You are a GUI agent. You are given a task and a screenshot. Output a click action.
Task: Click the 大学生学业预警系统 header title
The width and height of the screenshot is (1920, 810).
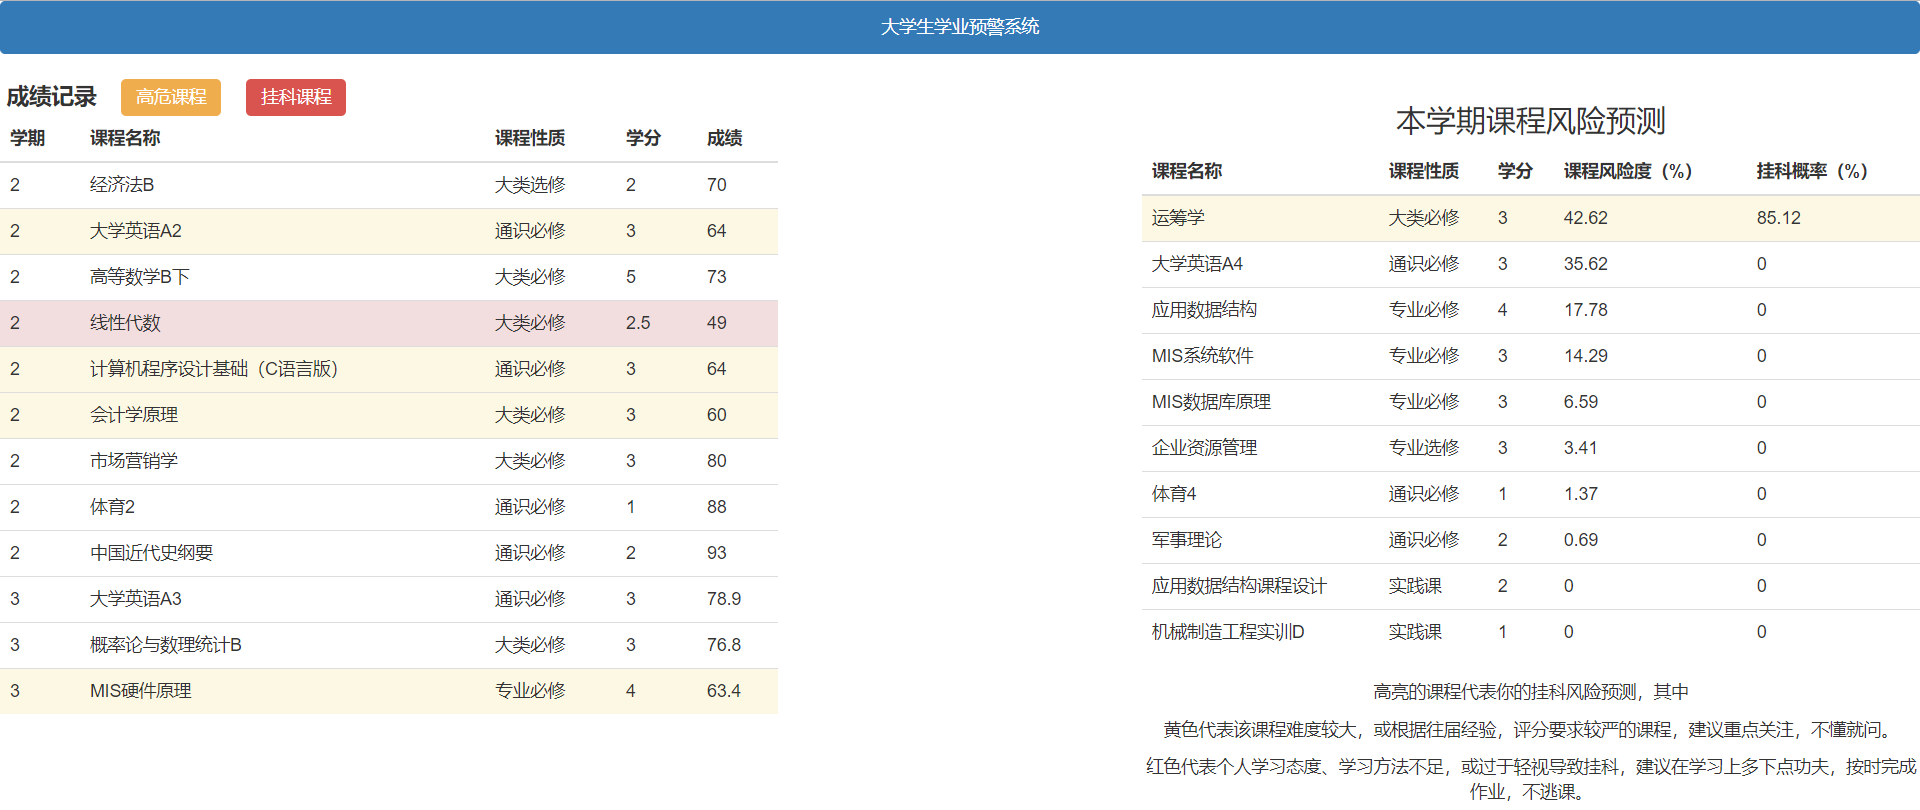coord(959,27)
